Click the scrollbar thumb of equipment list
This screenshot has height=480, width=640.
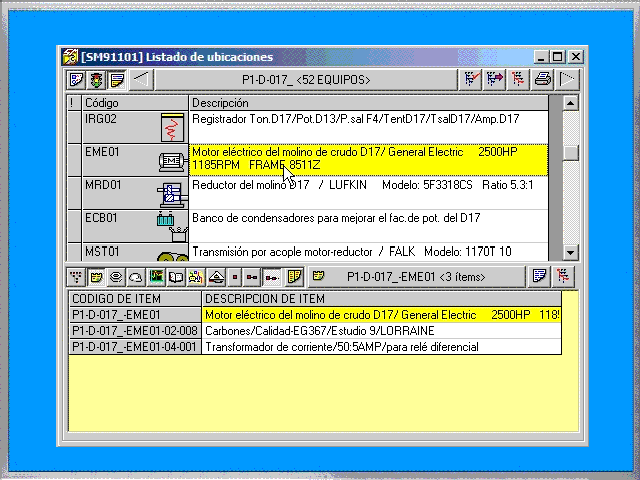click(x=570, y=153)
